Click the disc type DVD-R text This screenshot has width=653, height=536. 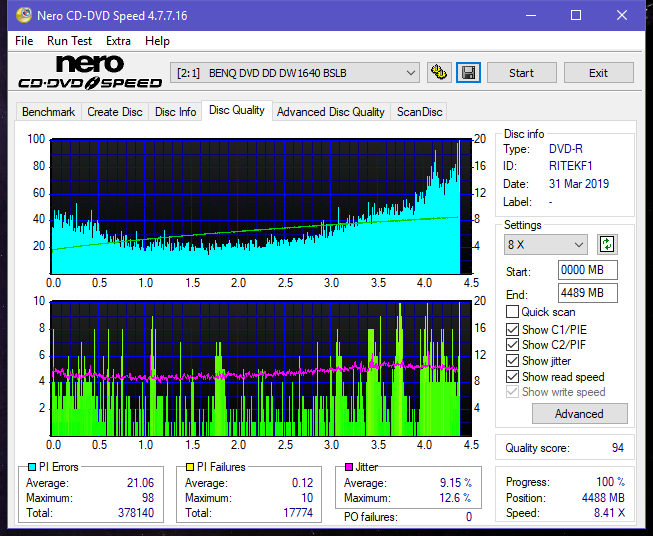tap(566, 149)
